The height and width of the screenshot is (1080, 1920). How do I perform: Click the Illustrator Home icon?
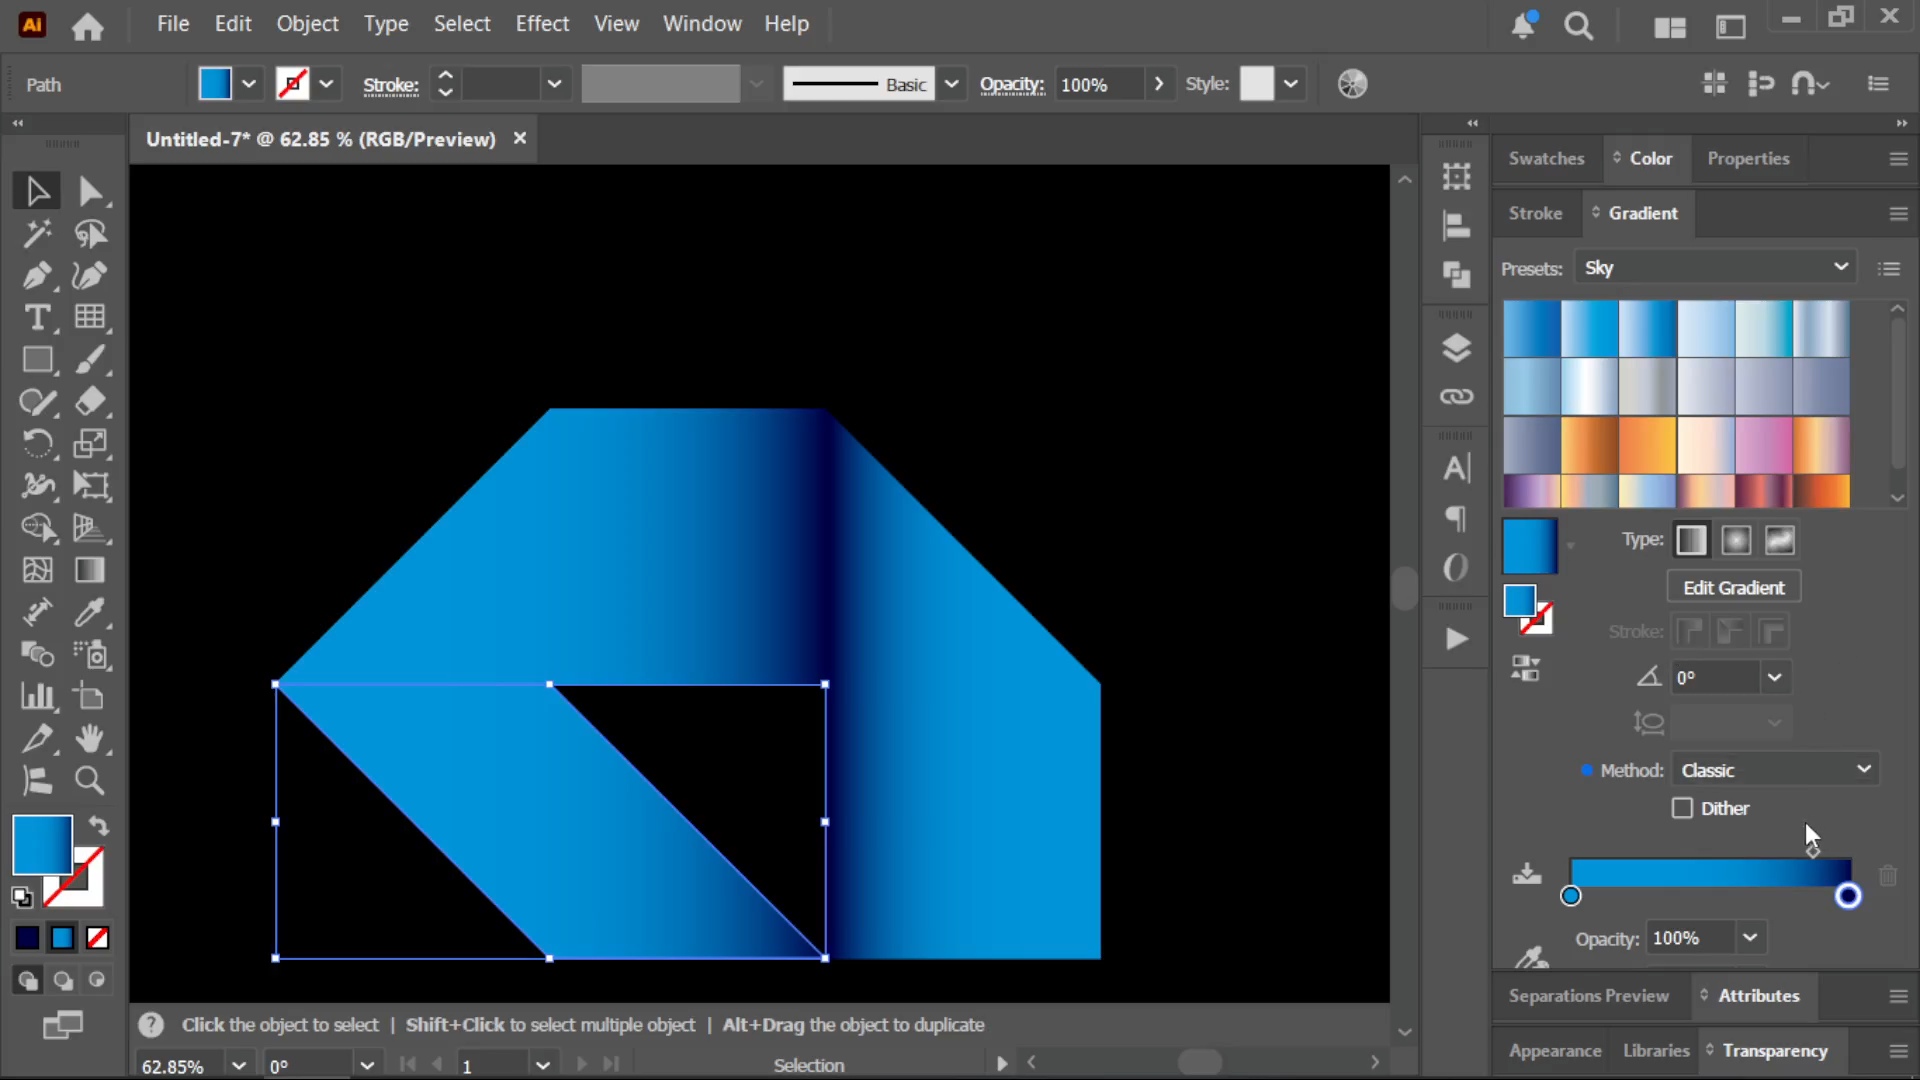tap(88, 25)
